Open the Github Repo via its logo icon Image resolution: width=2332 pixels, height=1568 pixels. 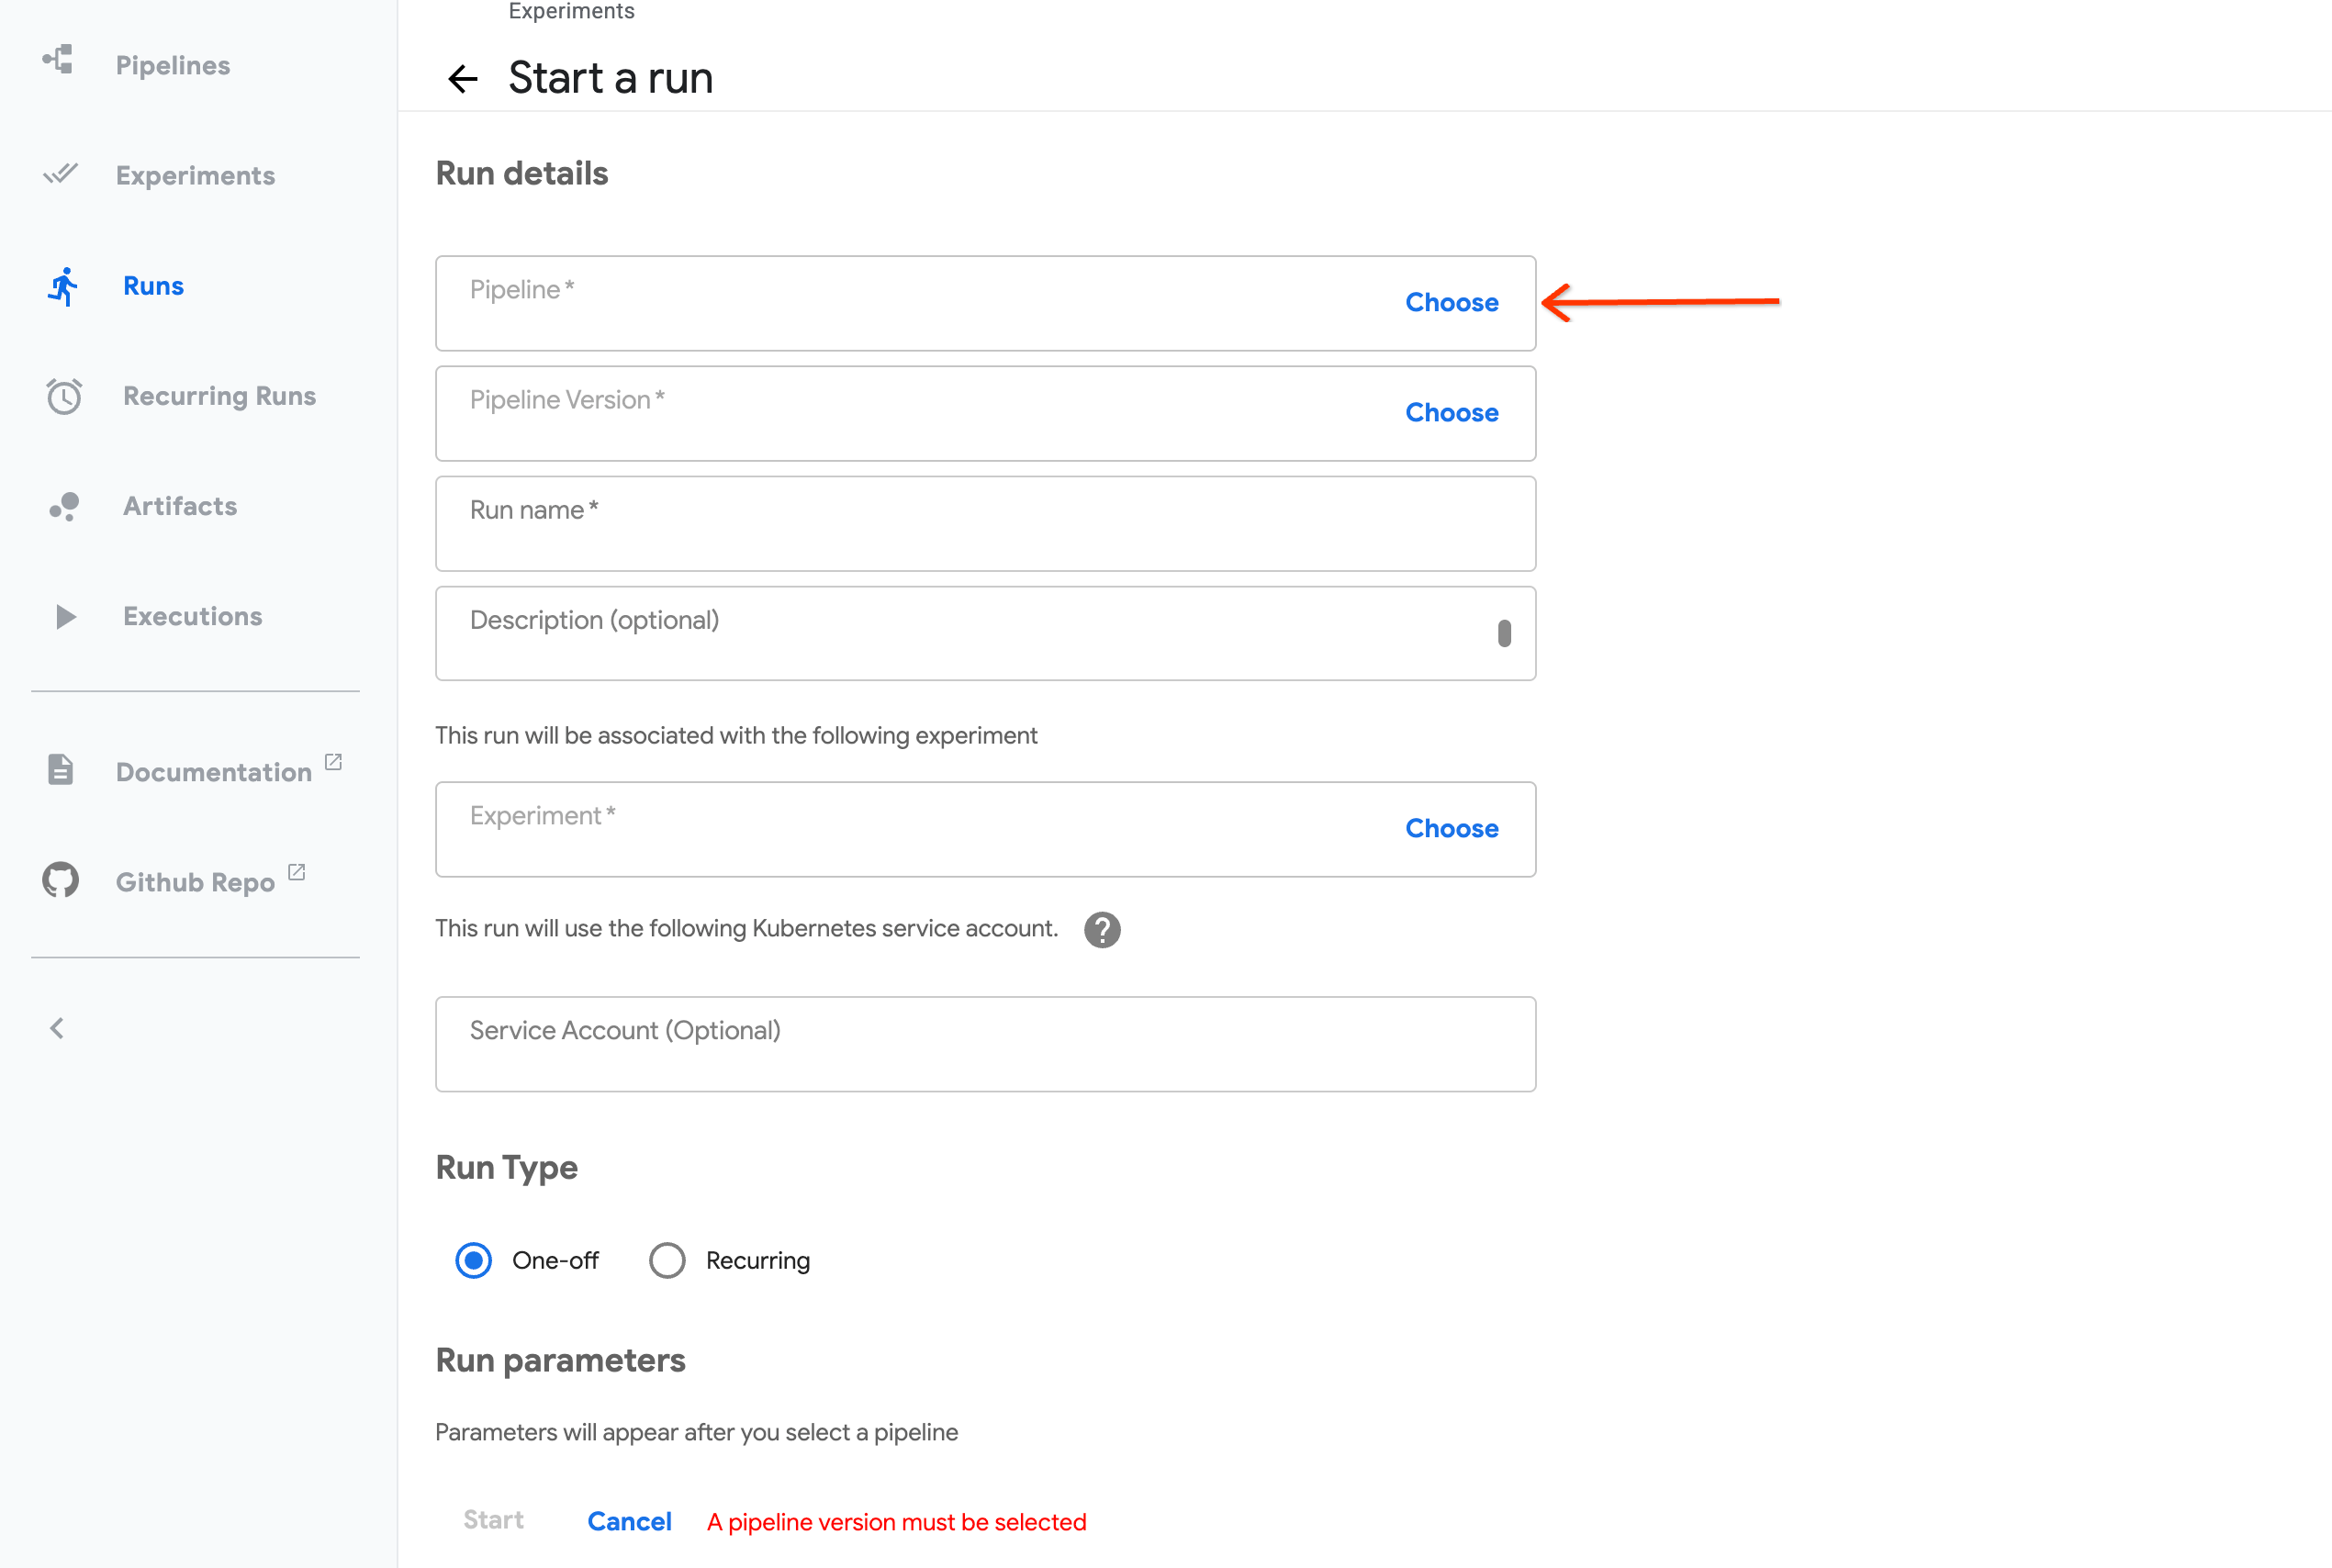coord(59,880)
